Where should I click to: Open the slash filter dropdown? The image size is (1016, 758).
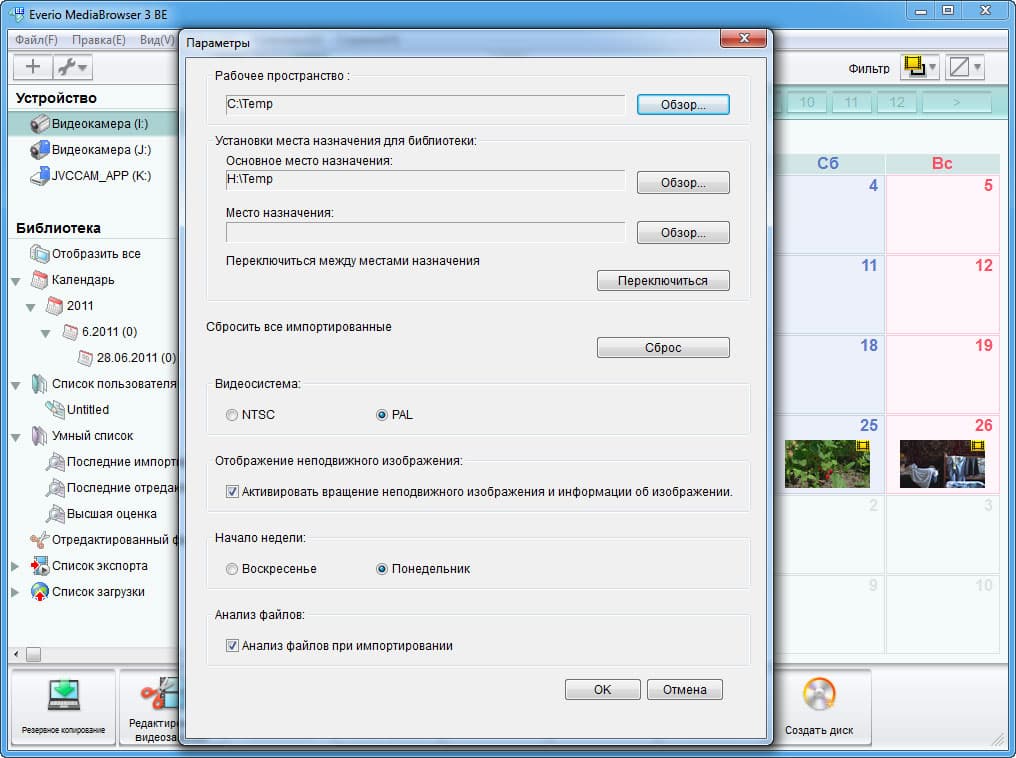pyautogui.click(x=965, y=67)
